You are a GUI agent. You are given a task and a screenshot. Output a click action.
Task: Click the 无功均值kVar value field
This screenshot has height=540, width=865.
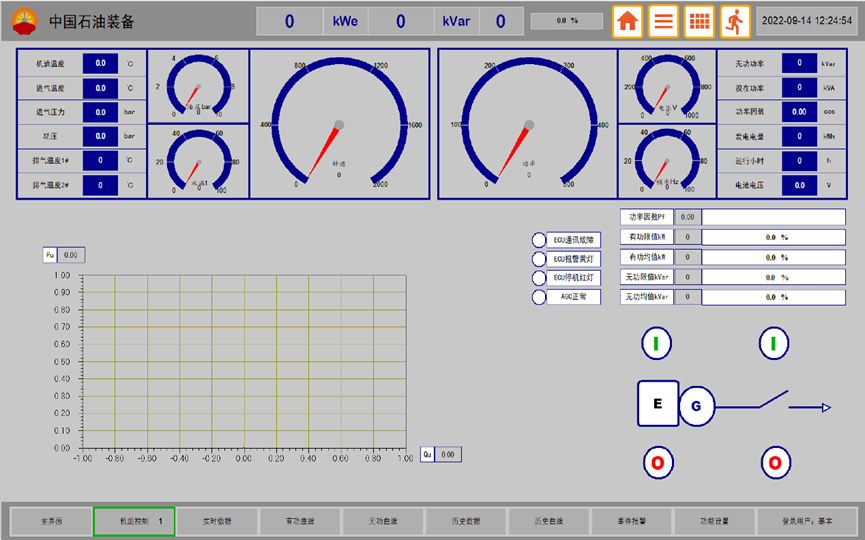click(687, 297)
